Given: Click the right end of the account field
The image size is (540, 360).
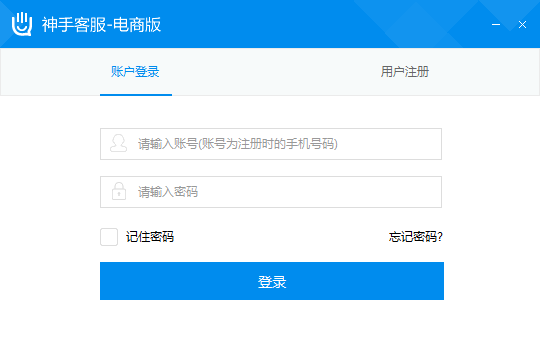Looking at the screenshot, I should pos(430,144).
